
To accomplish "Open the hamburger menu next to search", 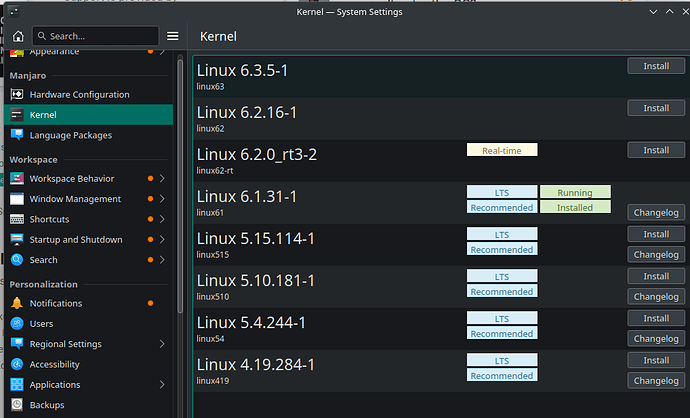I will [x=172, y=36].
